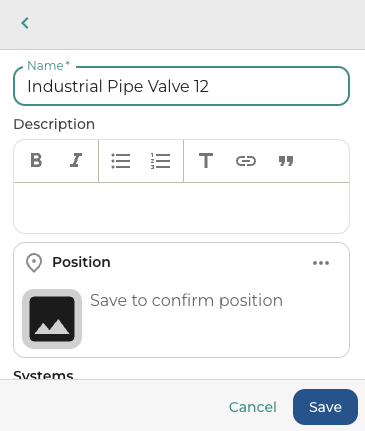Select the 'Save to confirm position' text

point(186,301)
